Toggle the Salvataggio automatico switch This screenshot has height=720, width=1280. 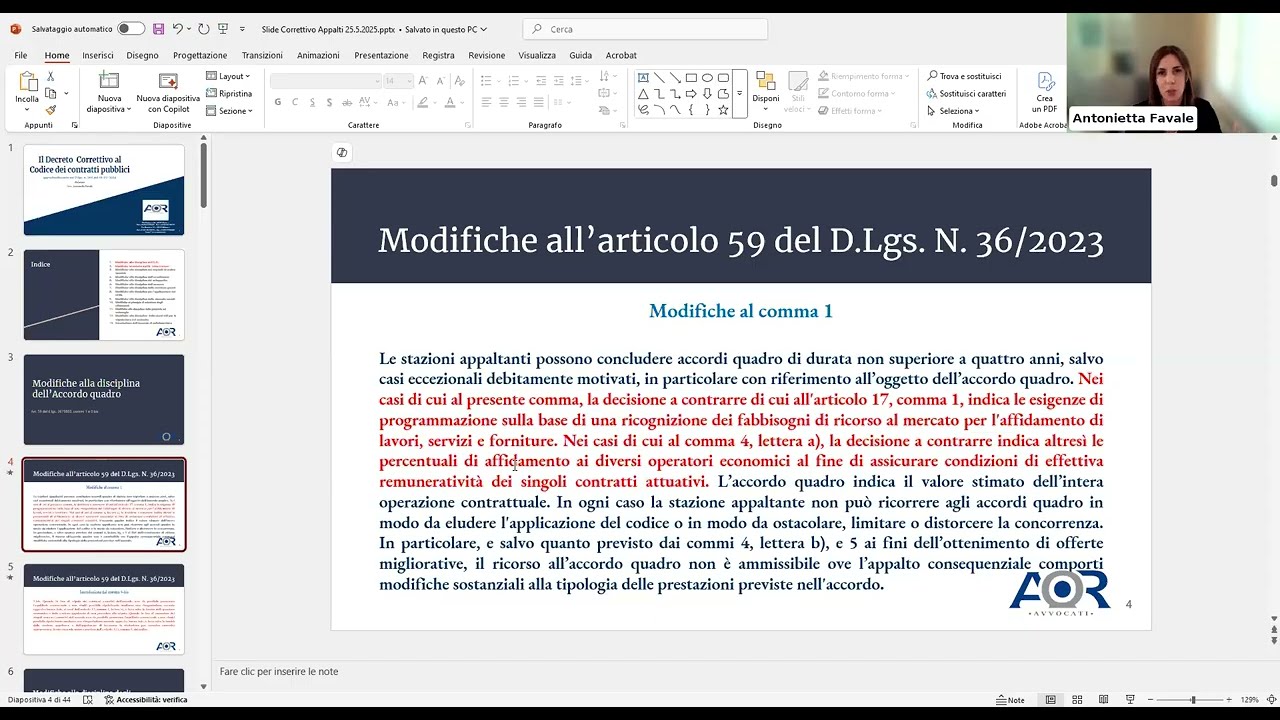tap(130, 29)
